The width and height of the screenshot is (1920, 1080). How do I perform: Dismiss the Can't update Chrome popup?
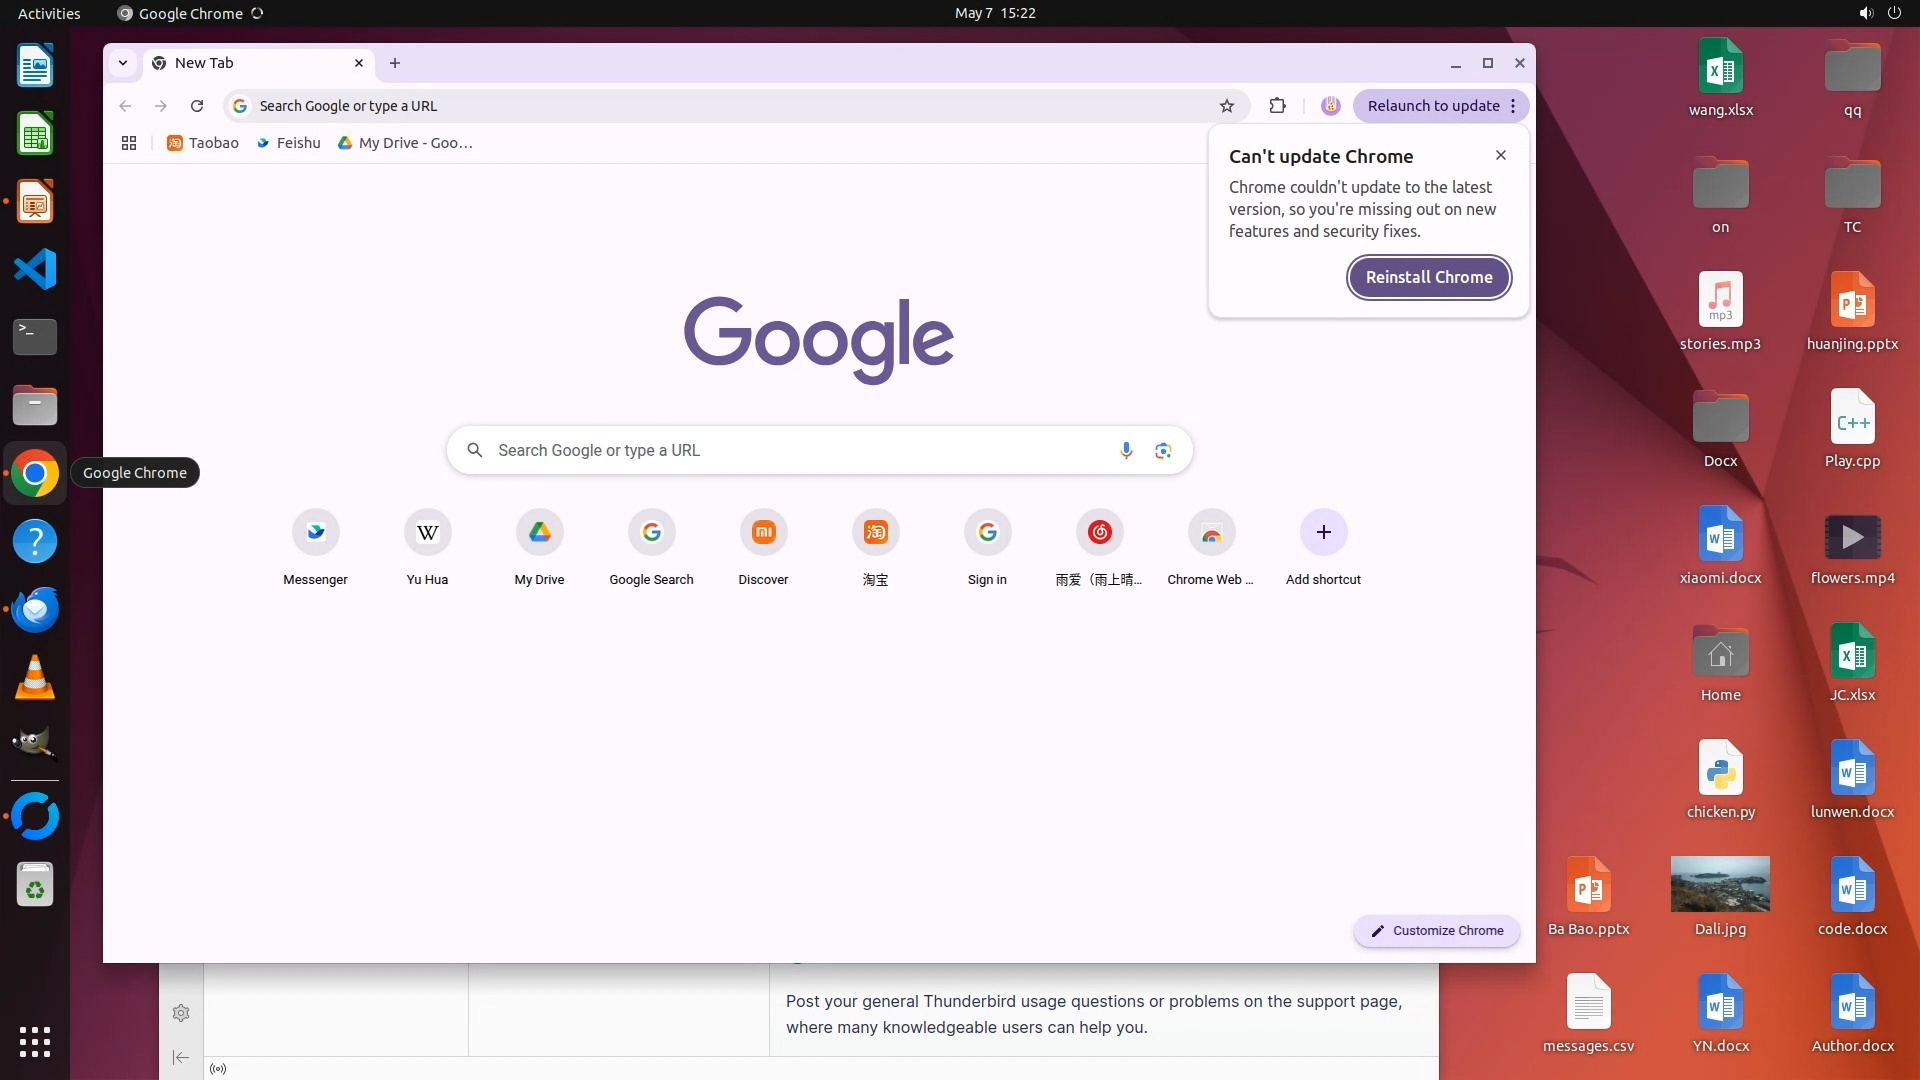point(1500,155)
